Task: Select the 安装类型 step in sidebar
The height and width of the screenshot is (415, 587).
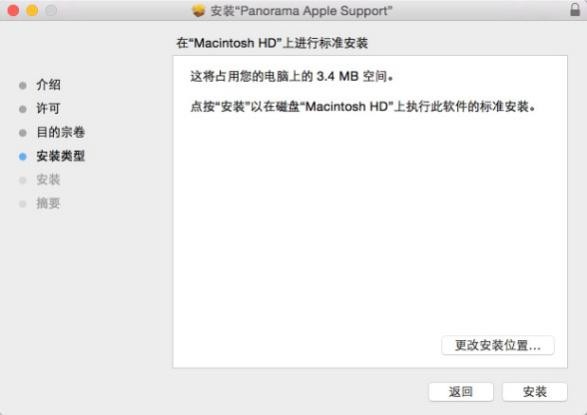Action: [x=61, y=156]
